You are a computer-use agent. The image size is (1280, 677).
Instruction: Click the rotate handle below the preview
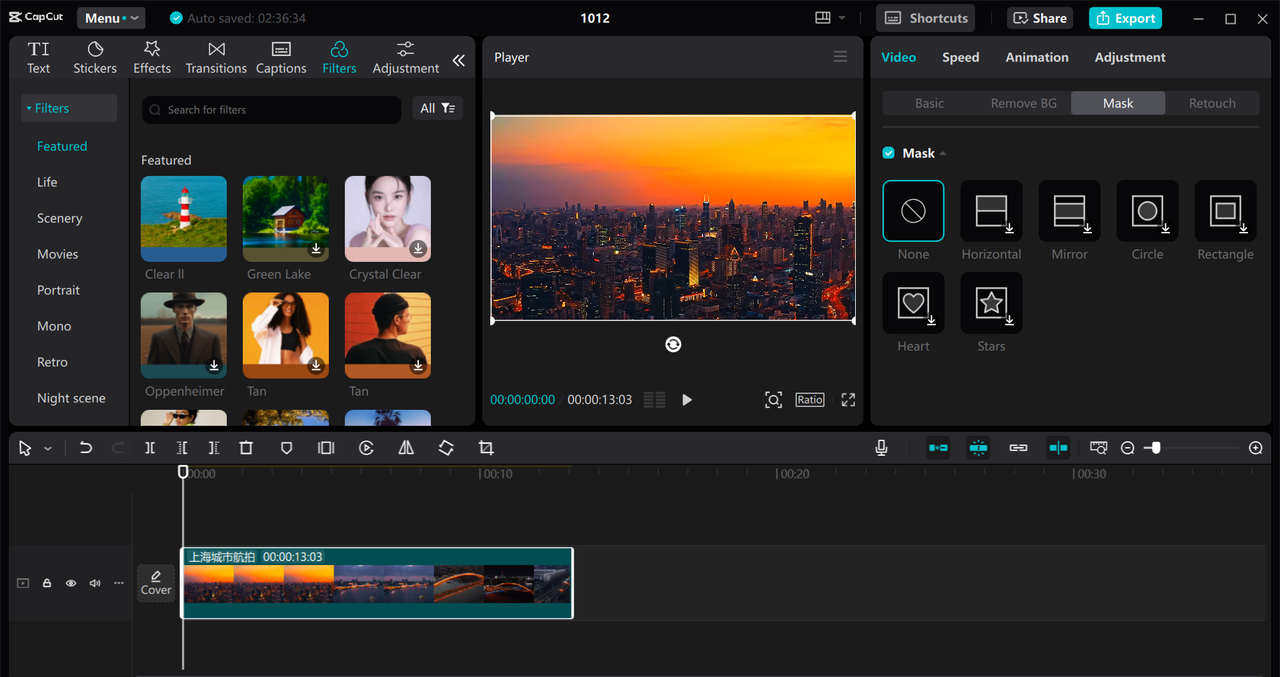coord(673,344)
